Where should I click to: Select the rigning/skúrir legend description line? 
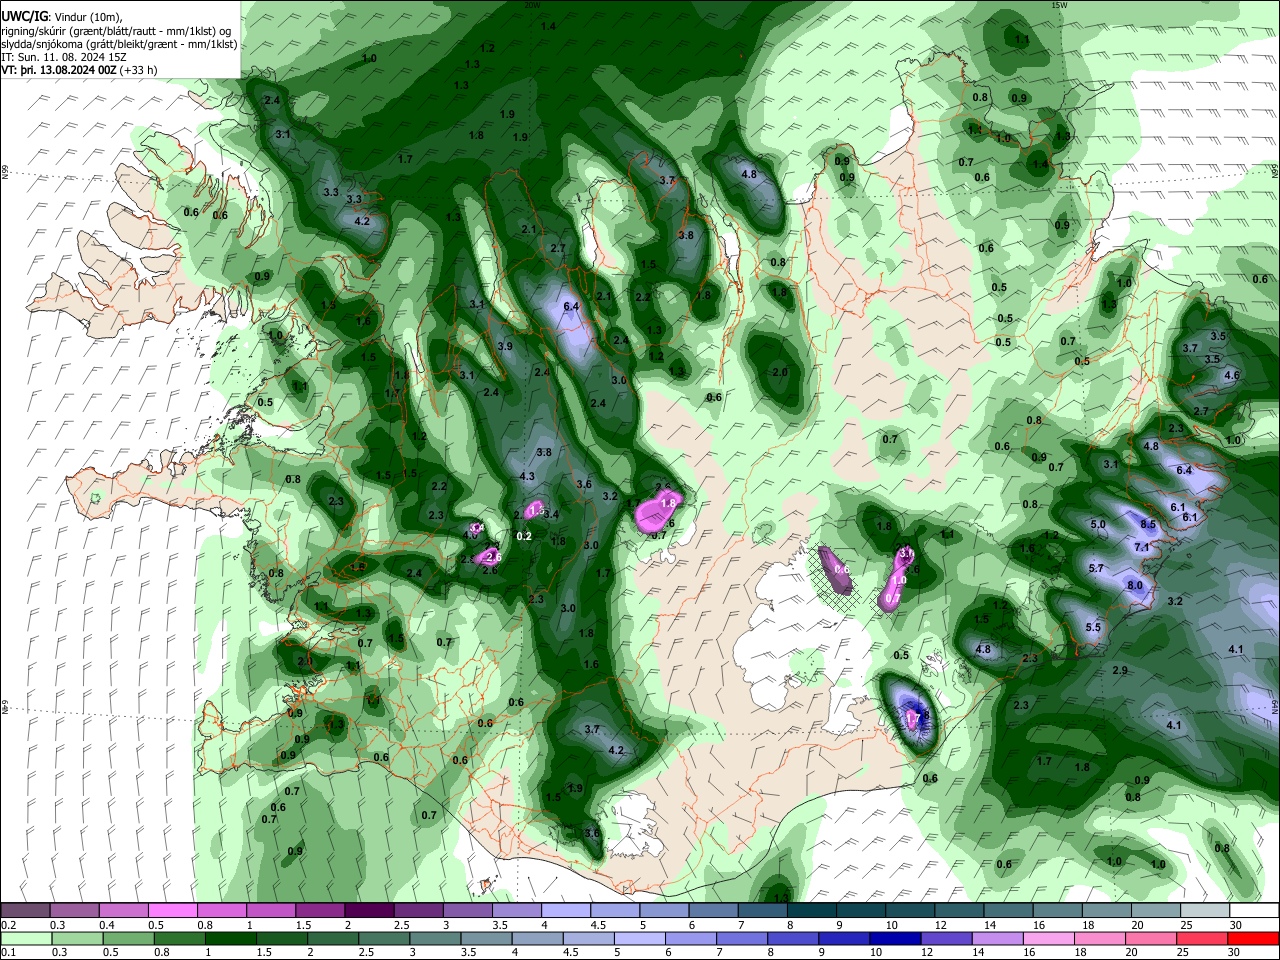(116, 31)
